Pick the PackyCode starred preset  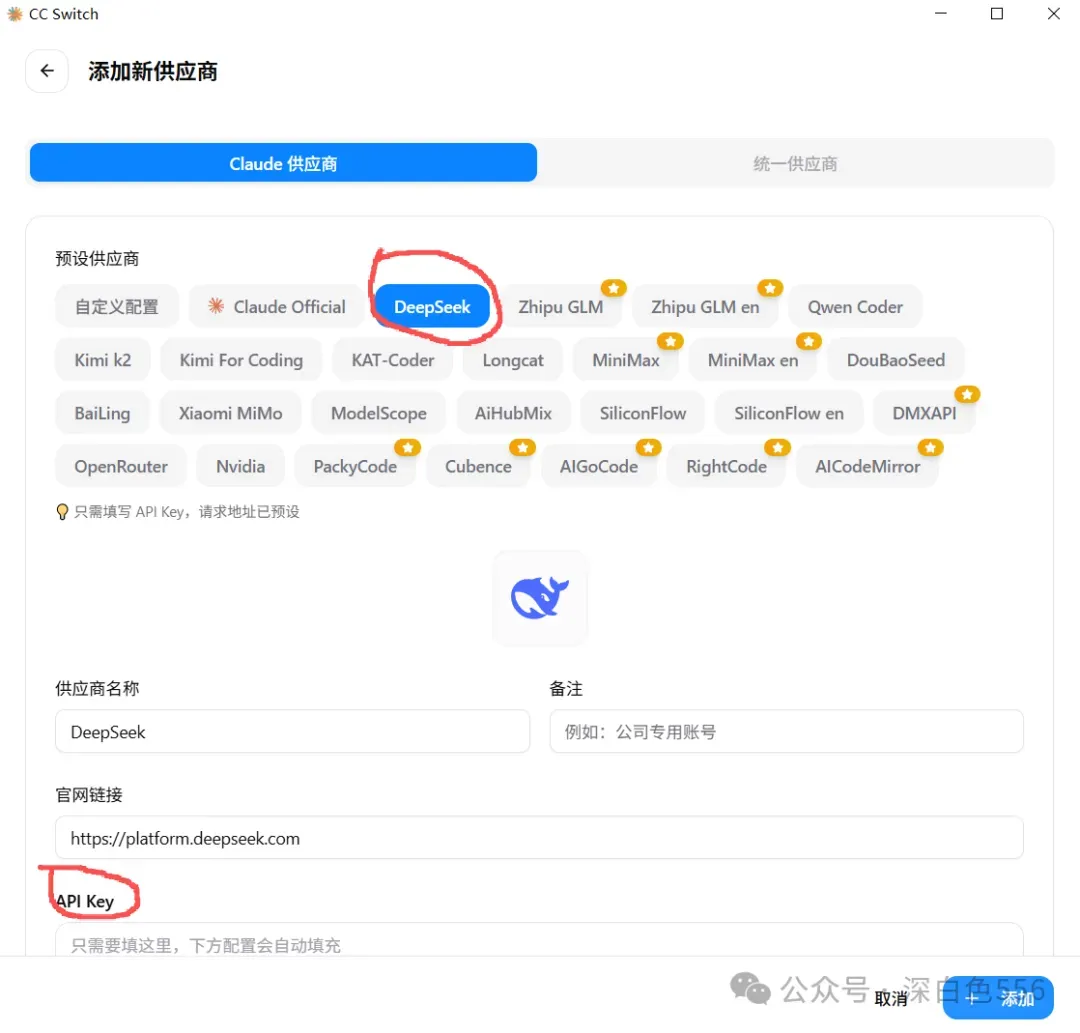(x=355, y=466)
